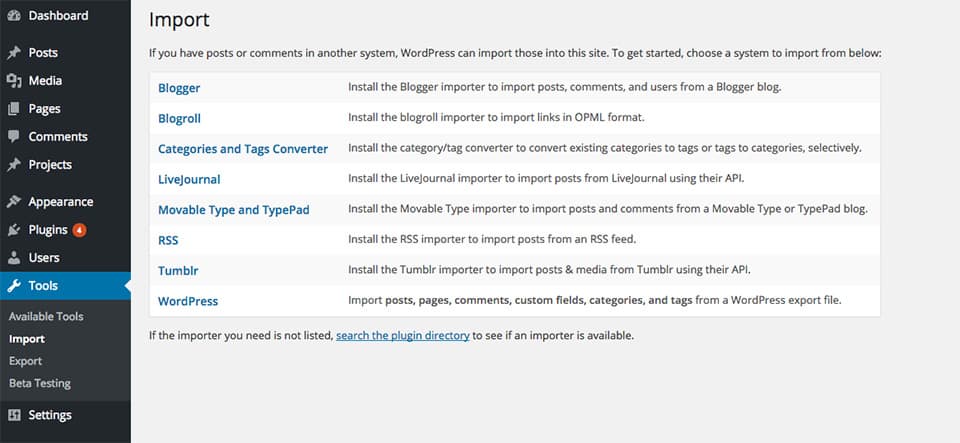Viewport: 960px width, 443px height.
Task: Open the Categories and Tags Converter link
Action: (x=243, y=149)
